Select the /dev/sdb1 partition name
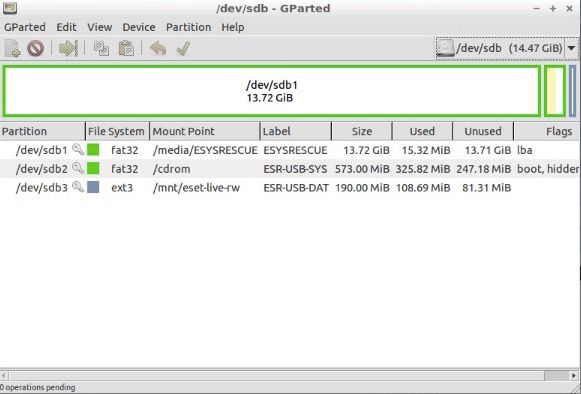The image size is (581, 394). point(42,150)
